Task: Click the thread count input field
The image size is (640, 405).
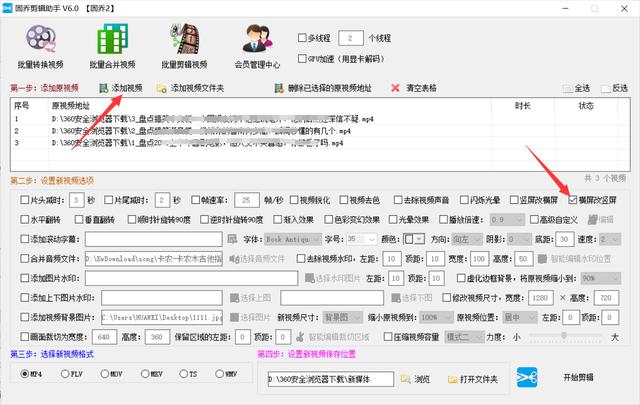Action: pos(351,38)
